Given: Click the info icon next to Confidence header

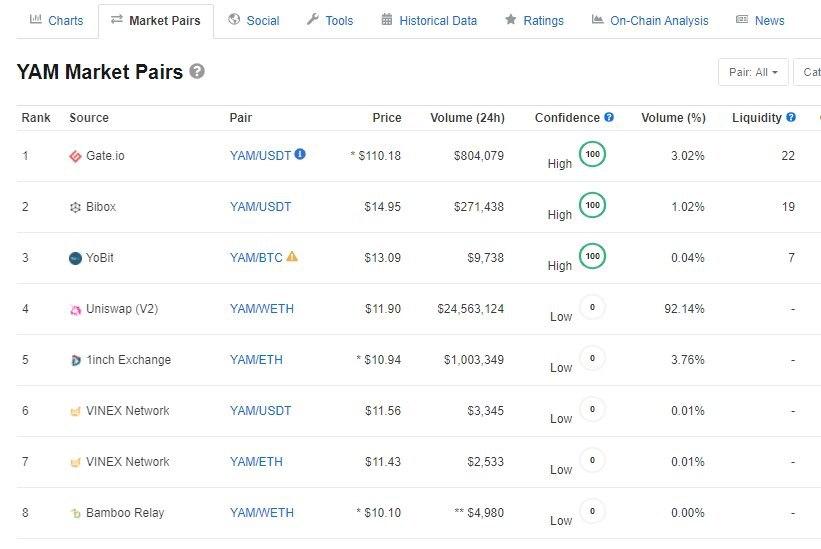Looking at the screenshot, I should [x=609, y=117].
